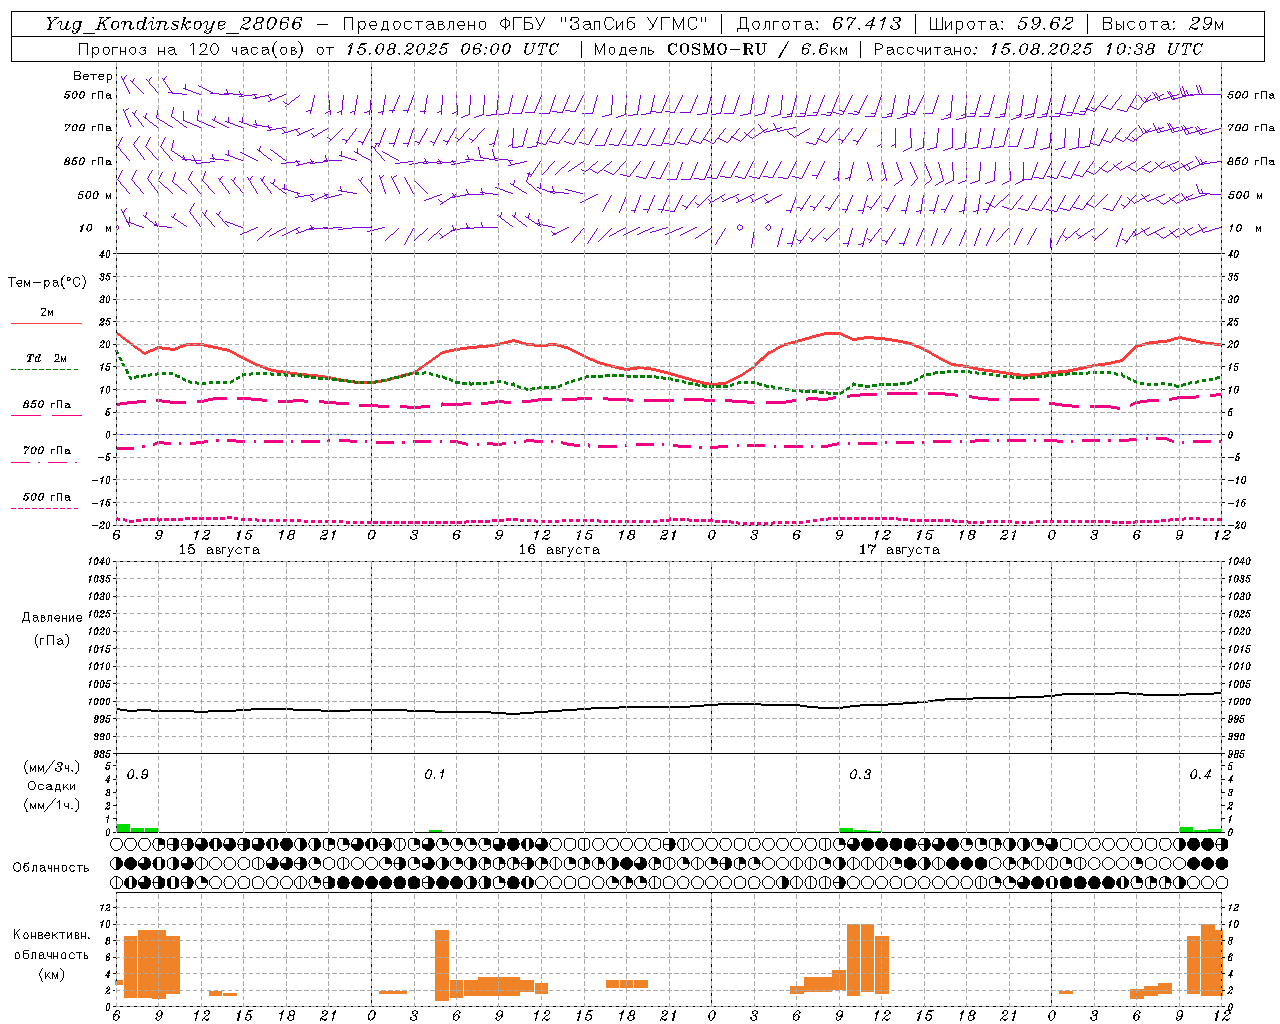This screenshot has height=1024, width=1280.
Task: Click the (мм/3ч.) precipitation unit label
Action: tap(52, 767)
